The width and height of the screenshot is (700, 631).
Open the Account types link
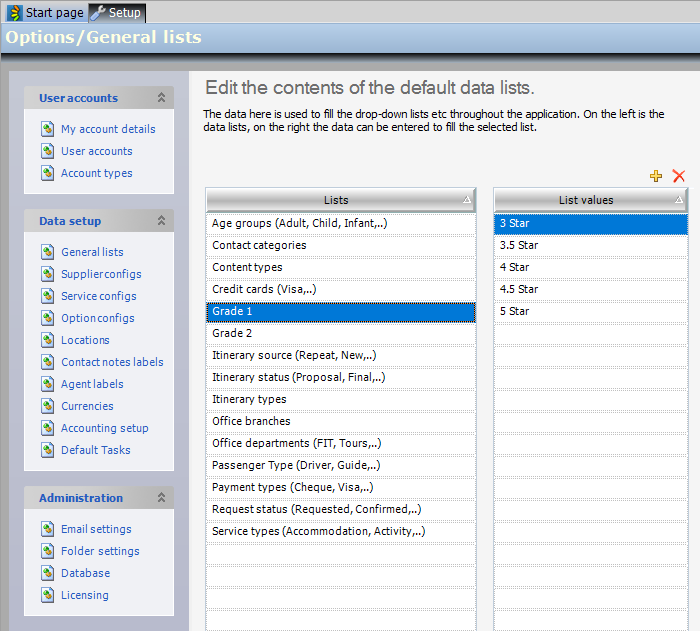tap(96, 173)
